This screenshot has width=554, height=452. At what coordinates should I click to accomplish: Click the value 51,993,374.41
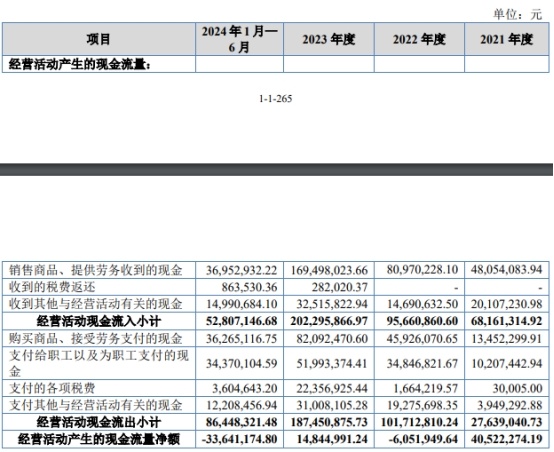point(332,364)
